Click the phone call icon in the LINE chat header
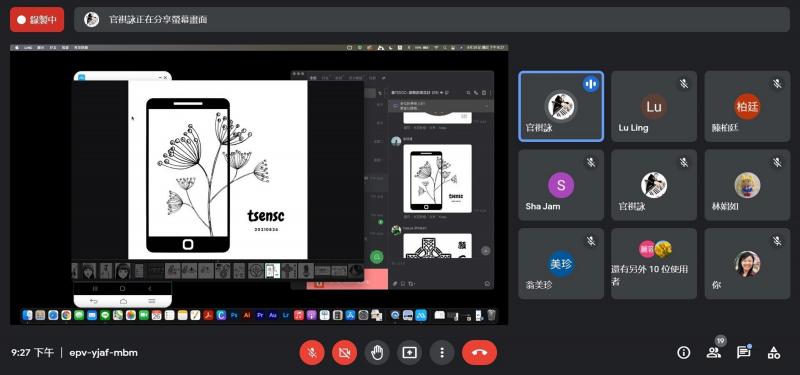800x375 pixels. pyautogui.click(x=476, y=92)
